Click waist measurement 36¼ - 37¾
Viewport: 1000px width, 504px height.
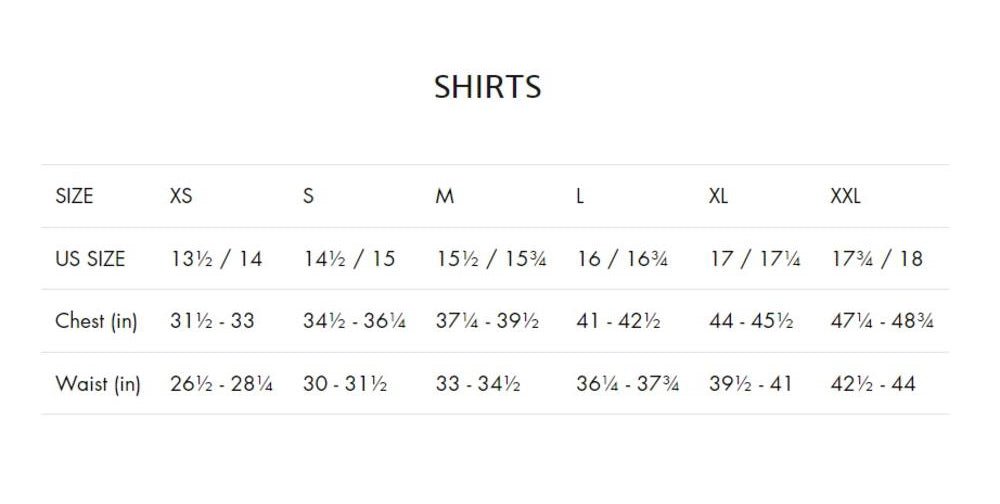click(627, 384)
